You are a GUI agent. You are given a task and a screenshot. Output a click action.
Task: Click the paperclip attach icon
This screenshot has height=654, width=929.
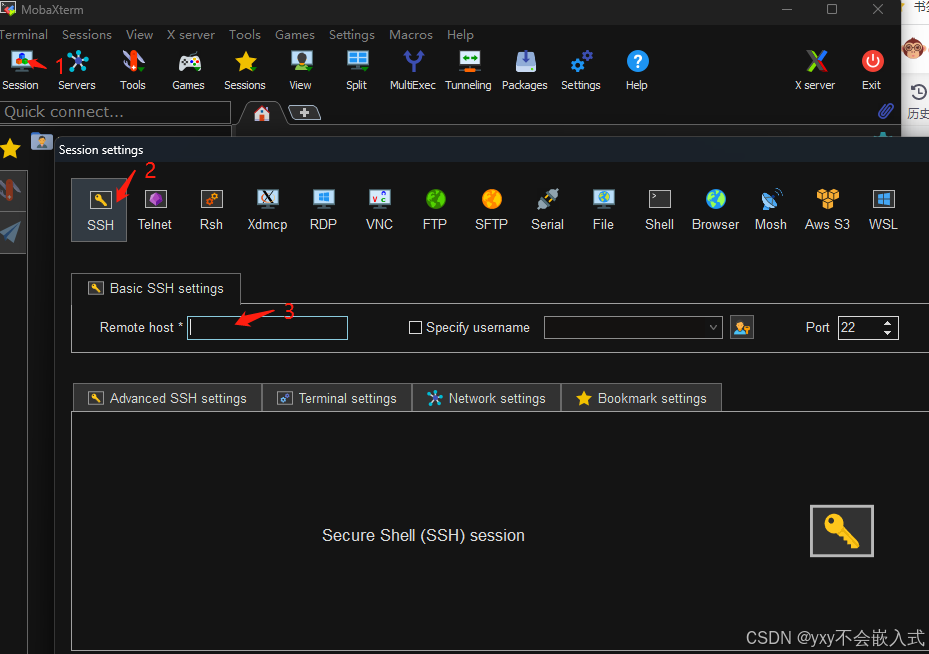point(886,111)
